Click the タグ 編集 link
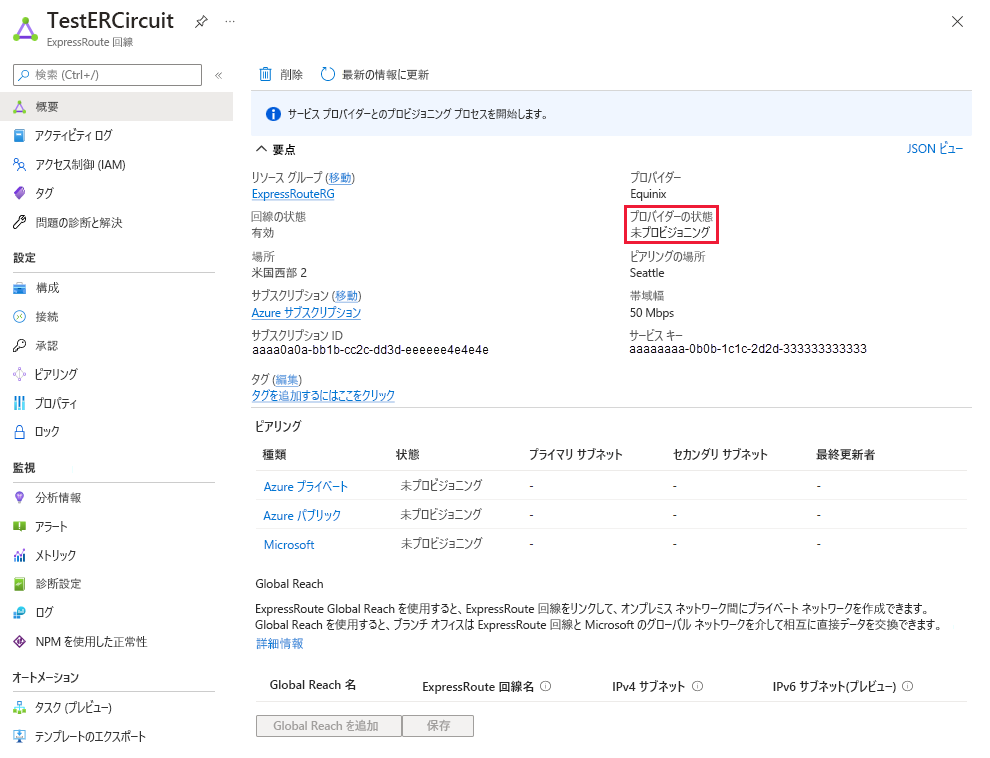 click(x=287, y=379)
